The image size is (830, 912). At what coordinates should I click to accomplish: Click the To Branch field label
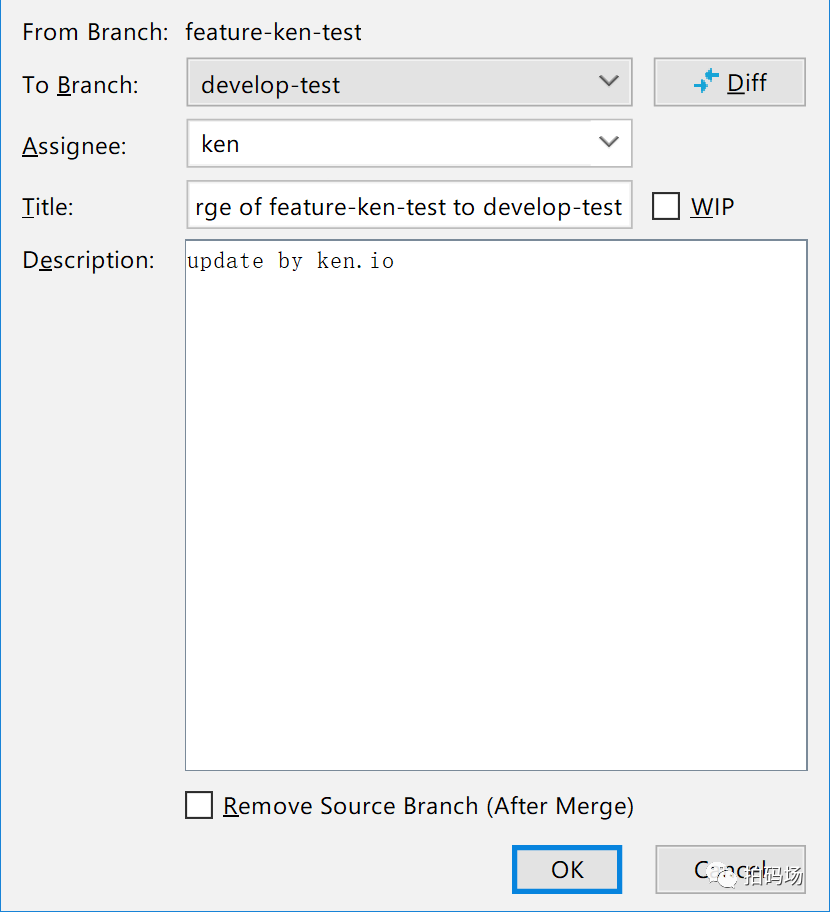(x=80, y=85)
